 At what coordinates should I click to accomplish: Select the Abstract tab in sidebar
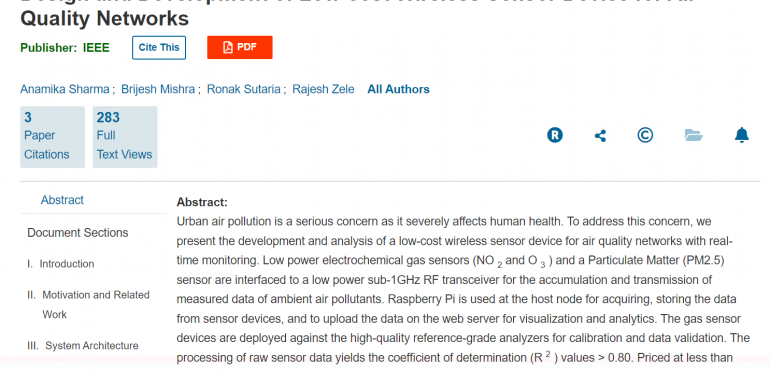[62, 200]
